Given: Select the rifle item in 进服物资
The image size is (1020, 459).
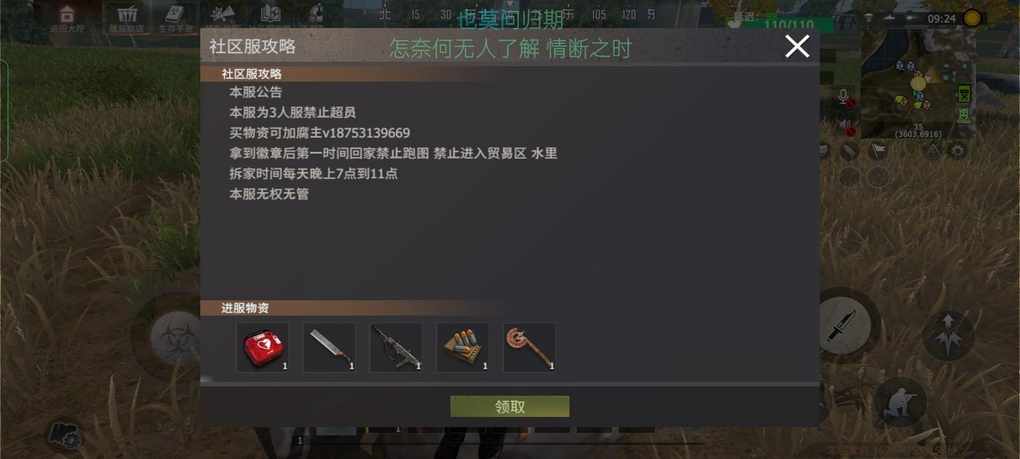Looking at the screenshot, I should pyautogui.click(x=396, y=348).
